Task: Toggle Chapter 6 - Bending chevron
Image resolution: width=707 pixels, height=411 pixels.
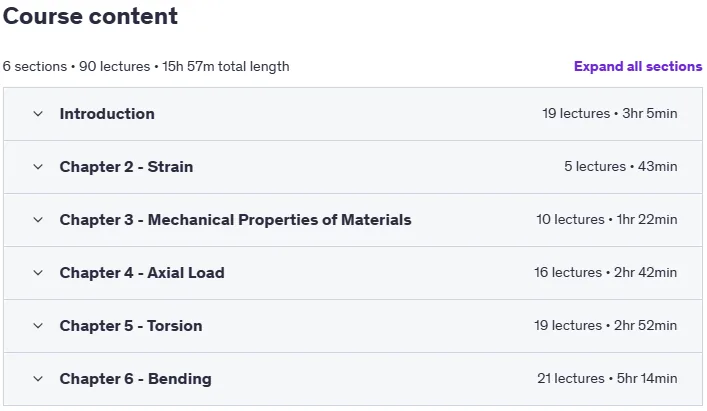Action: (x=38, y=379)
